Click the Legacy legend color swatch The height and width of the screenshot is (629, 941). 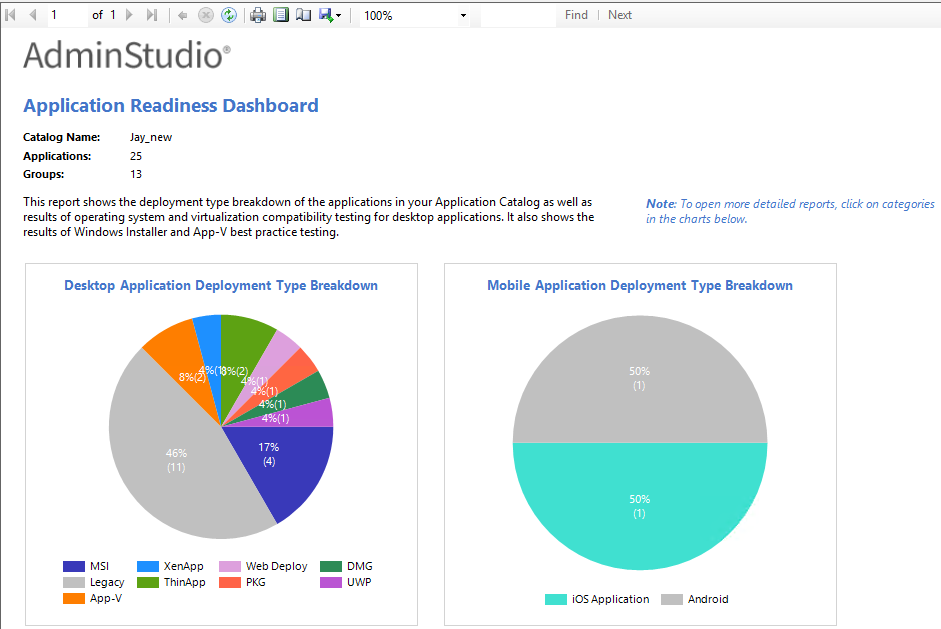tap(74, 582)
